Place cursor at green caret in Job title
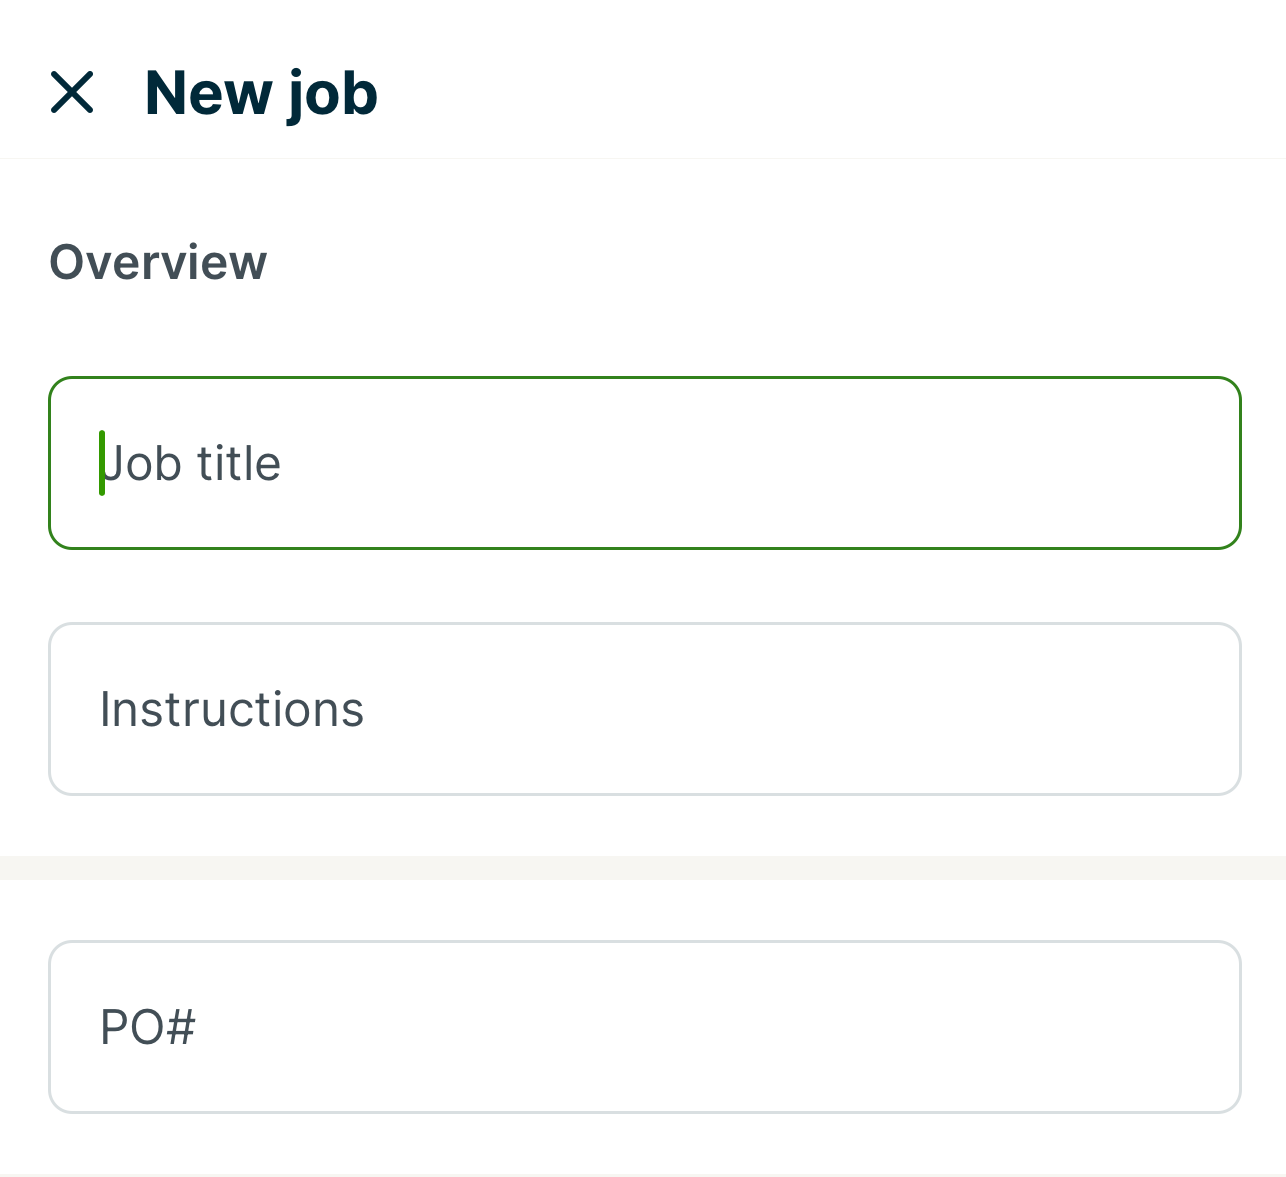This screenshot has height=1177, width=1286. coord(102,463)
